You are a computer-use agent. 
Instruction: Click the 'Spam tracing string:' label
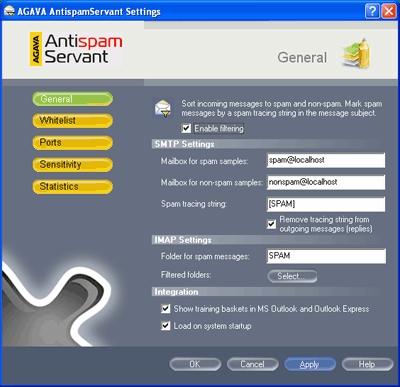pyautogui.click(x=194, y=204)
